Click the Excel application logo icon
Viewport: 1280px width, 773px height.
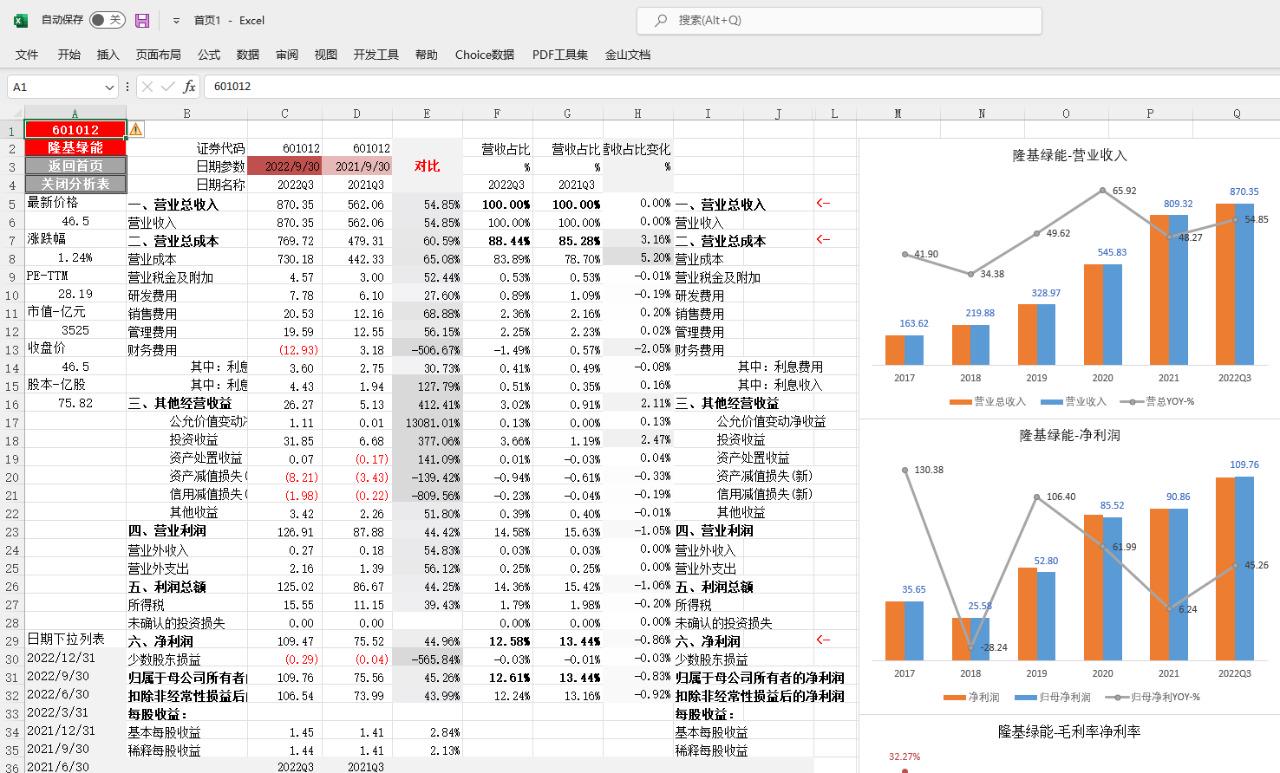coord(20,20)
